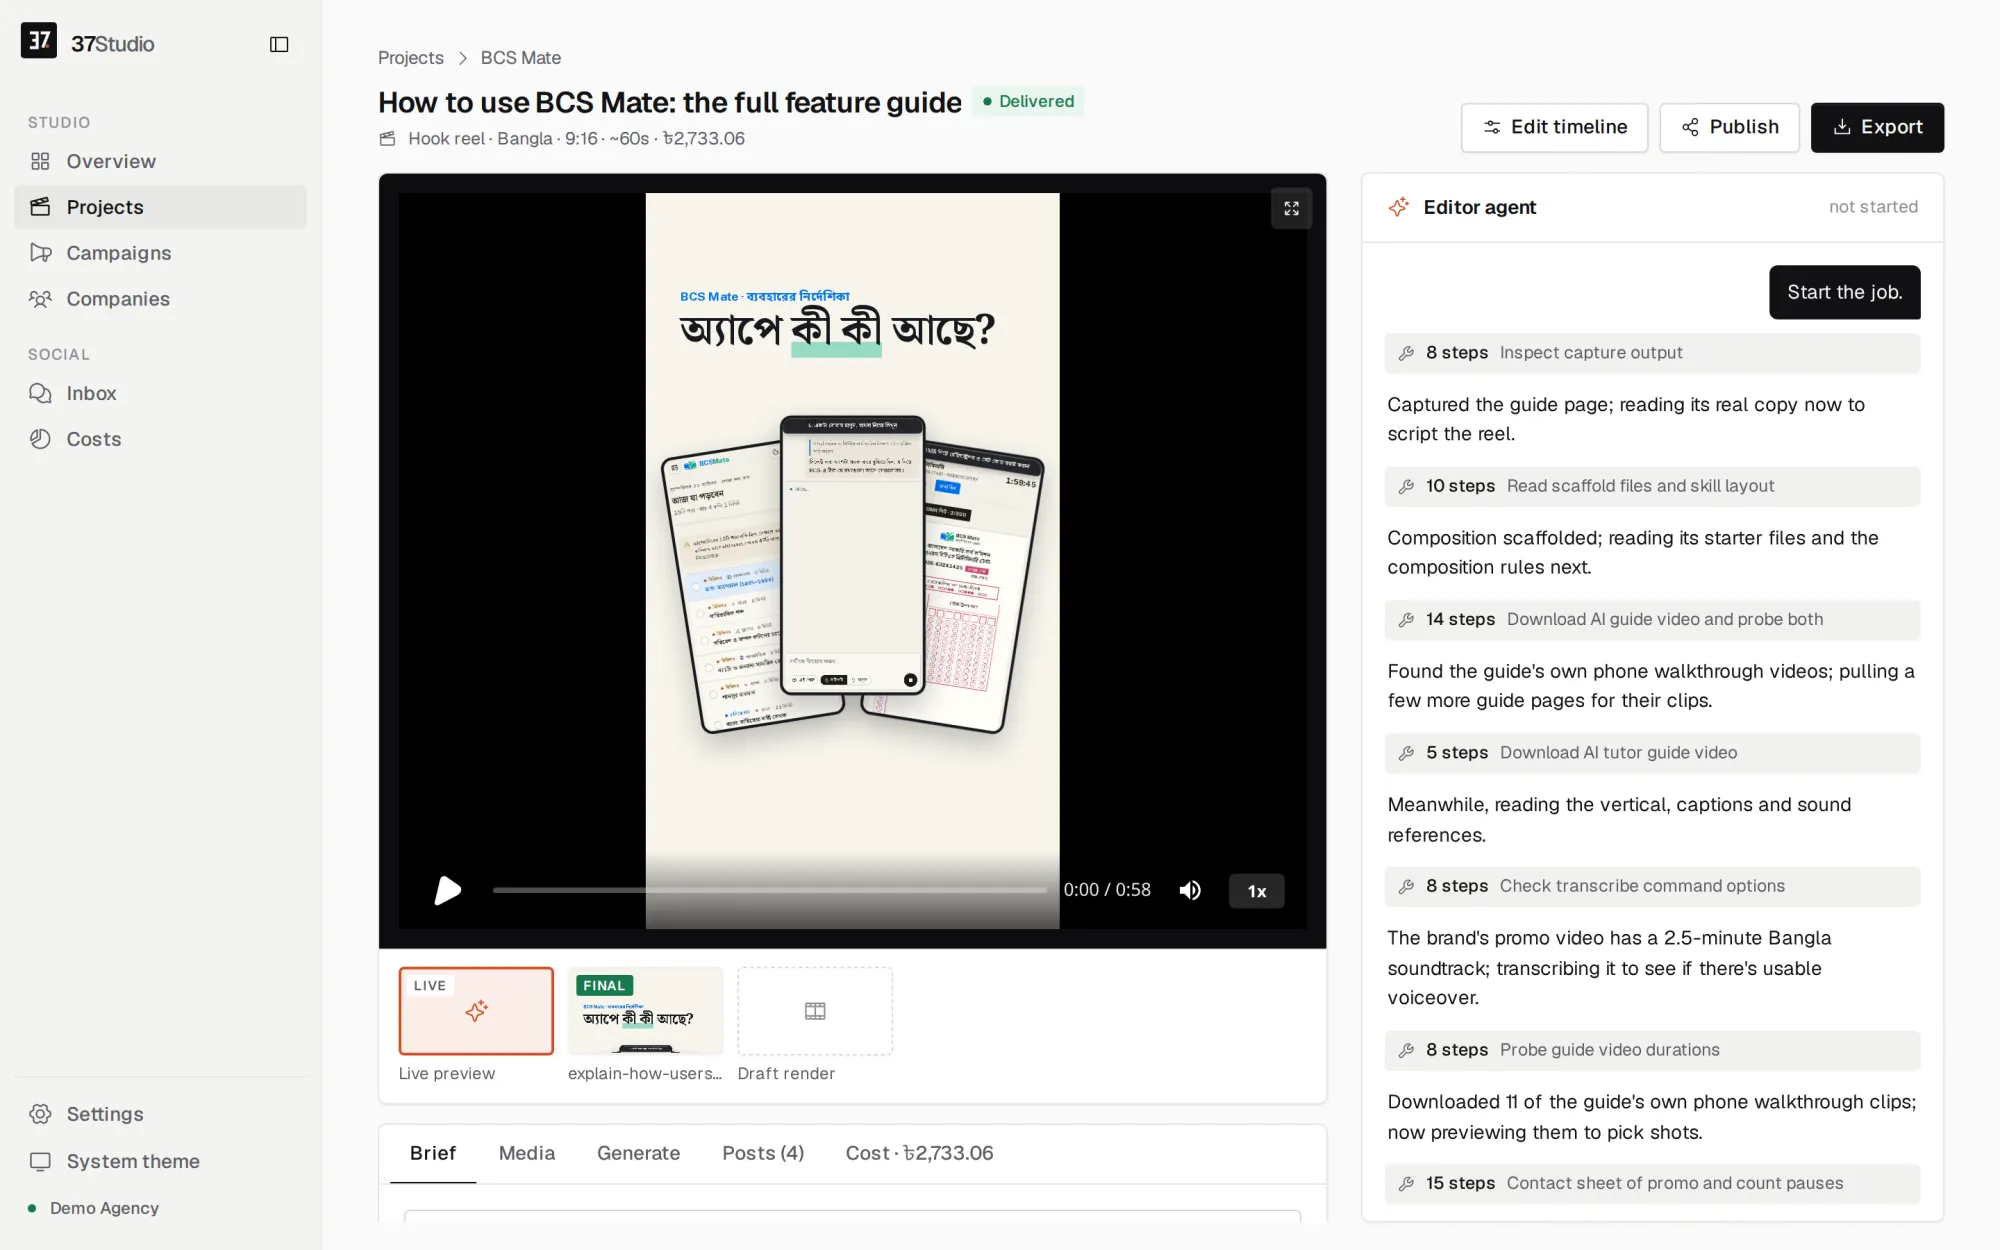Go to the Companies section
Viewport: 2000px width, 1250px height.
160,299
